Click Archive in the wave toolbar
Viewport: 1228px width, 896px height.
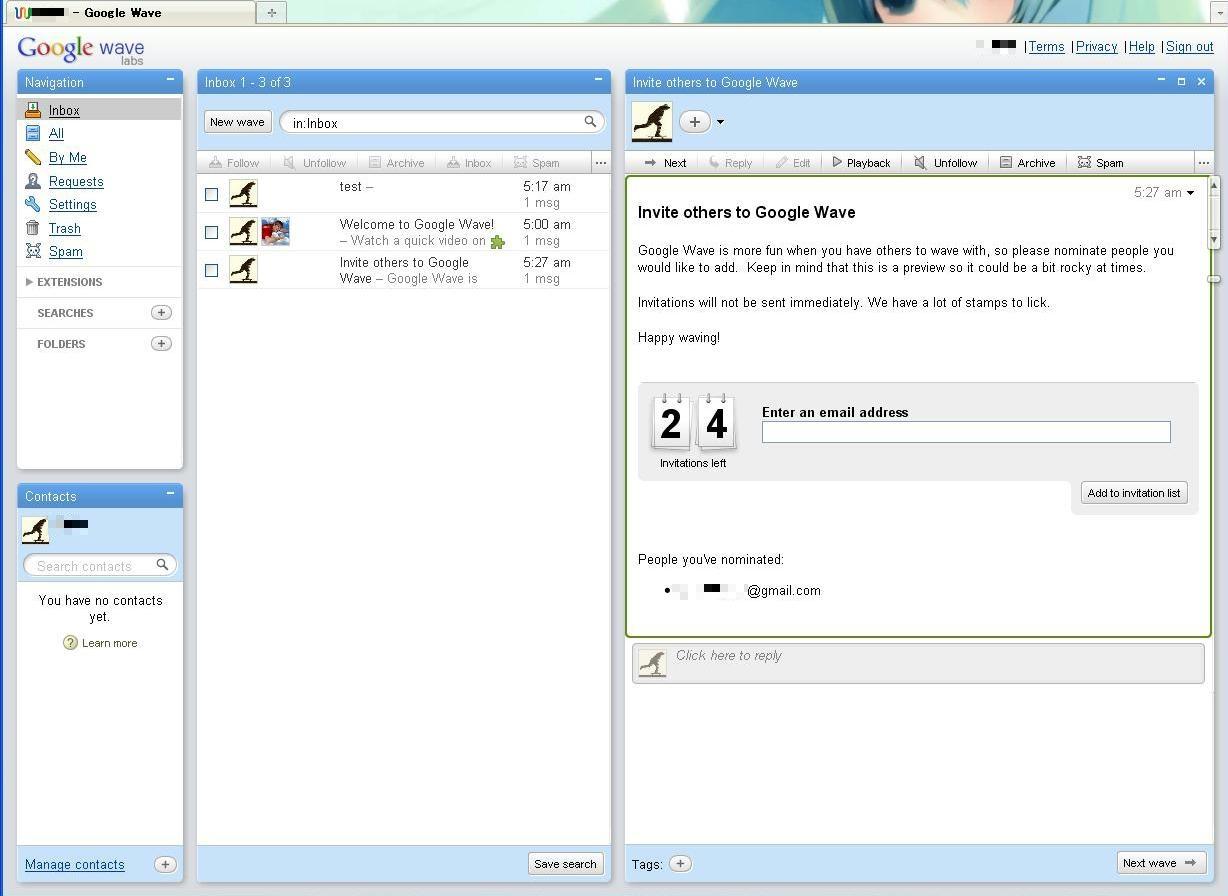tap(1027, 162)
